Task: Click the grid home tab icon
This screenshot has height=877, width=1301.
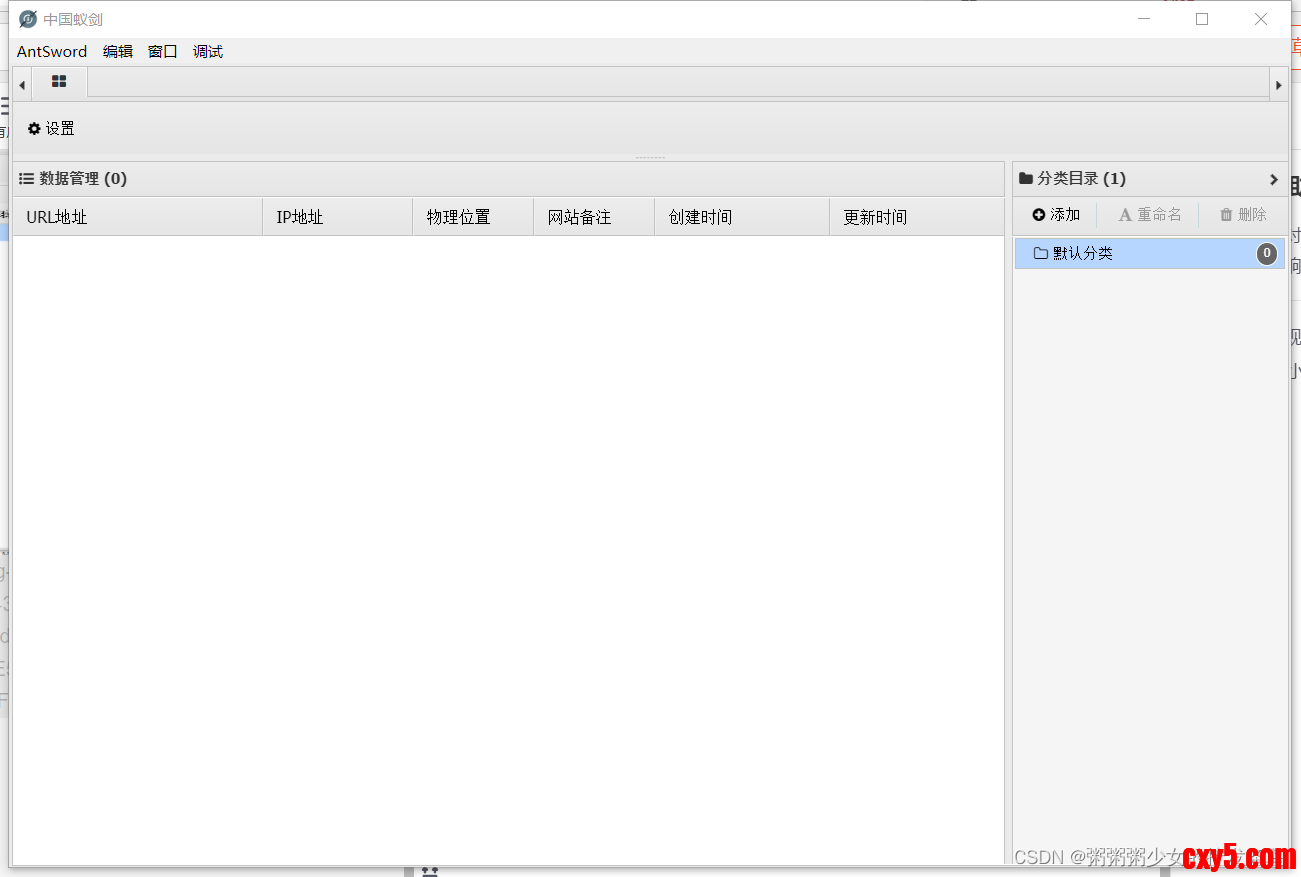Action: (x=59, y=82)
